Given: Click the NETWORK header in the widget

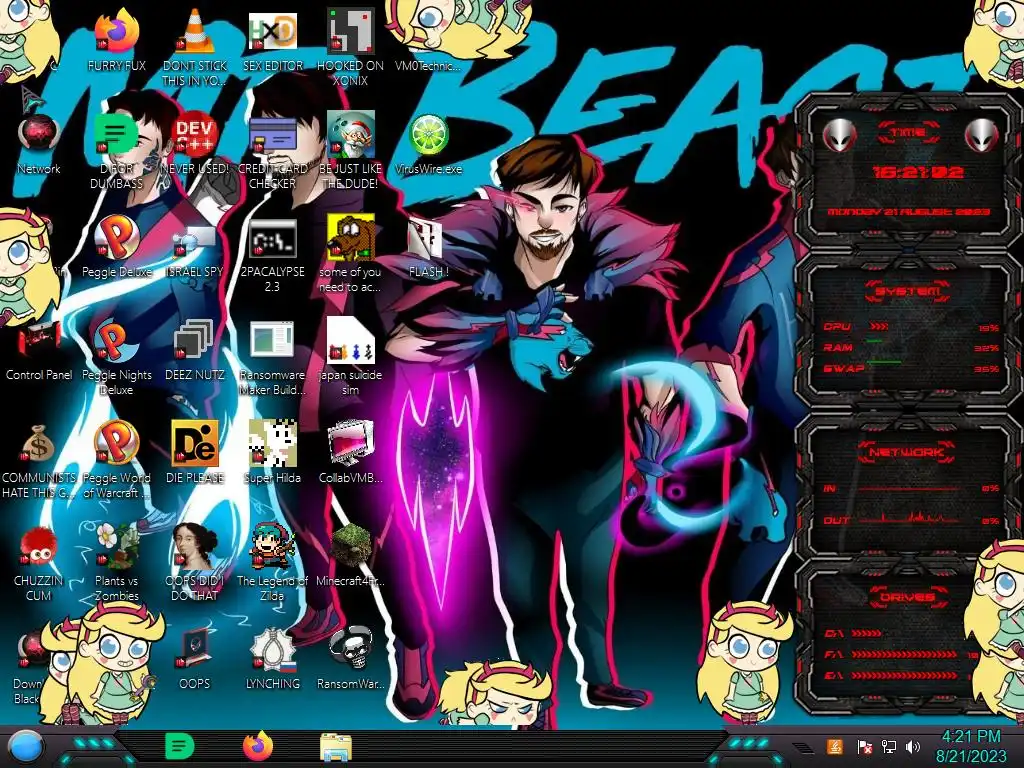Looking at the screenshot, I should tap(908, 451).
